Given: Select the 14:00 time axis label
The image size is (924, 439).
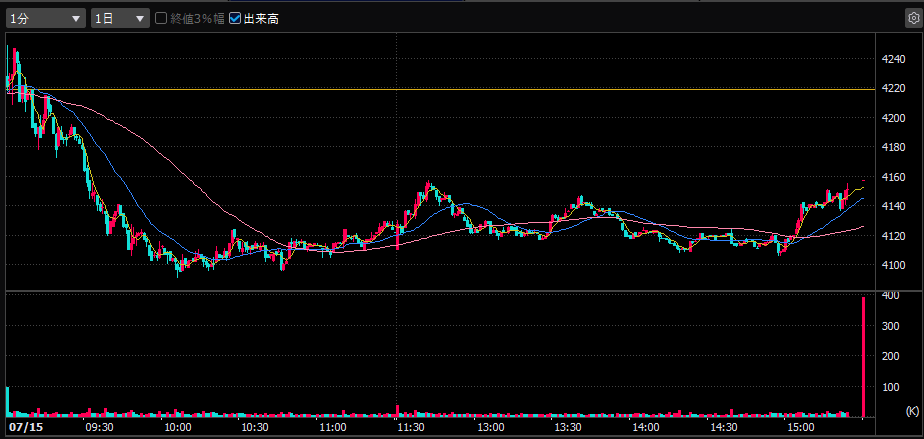Looking at the screenshot, I should pyautogui.click(x=646, y=426).
